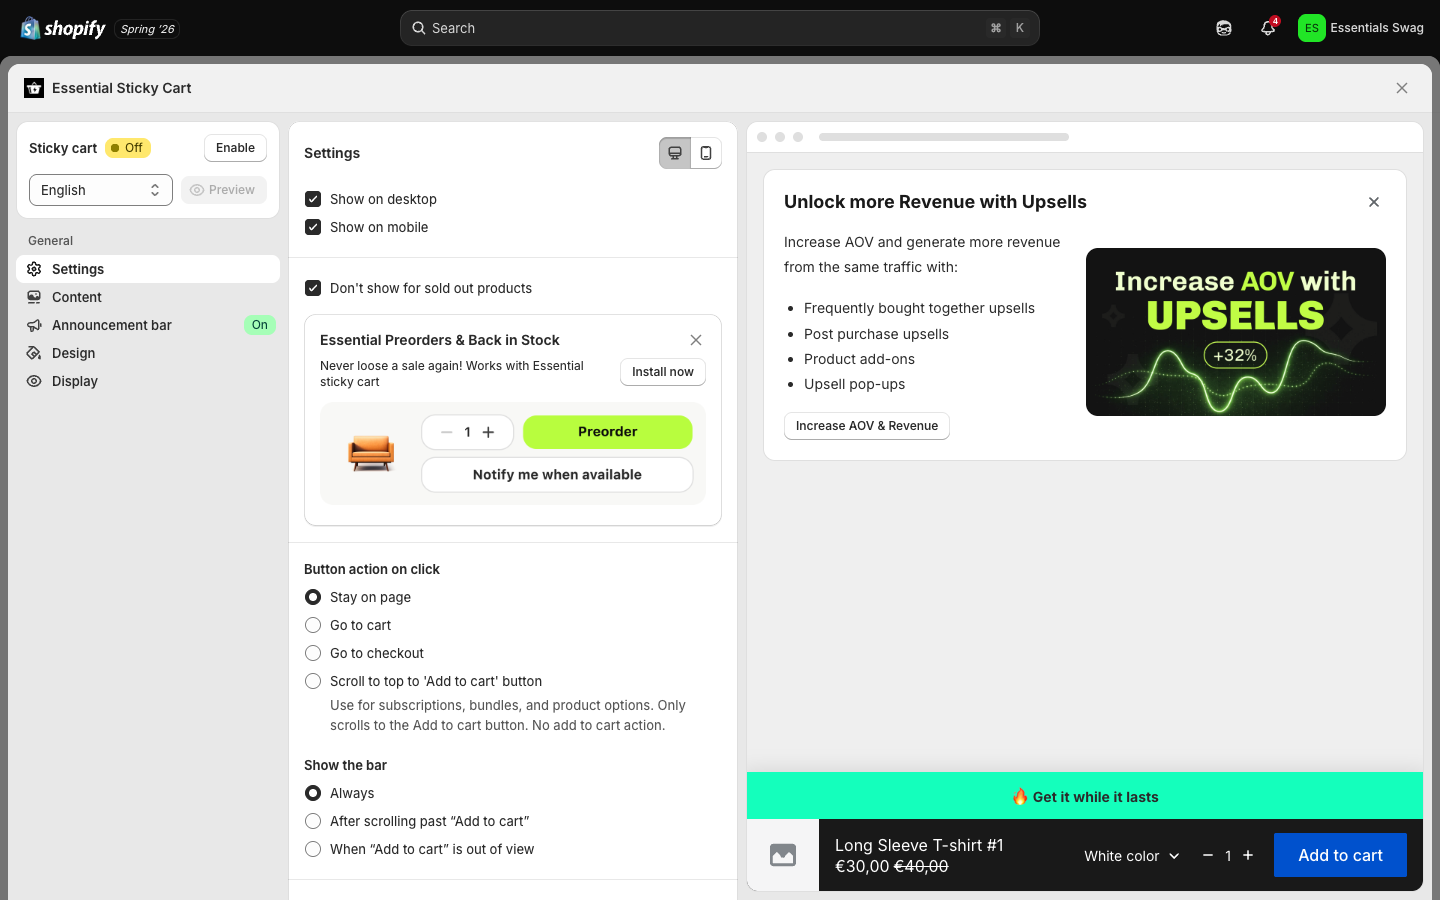Viewport: 1440px width, 900px height.
Task: Select Always show the bar
Action: point(313,793)
